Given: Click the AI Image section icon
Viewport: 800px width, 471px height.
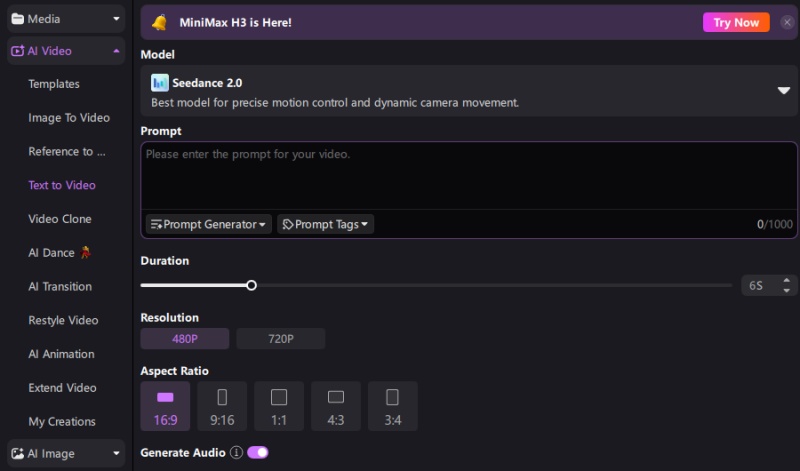Looking at the screenshot, I should coord(17,454).
